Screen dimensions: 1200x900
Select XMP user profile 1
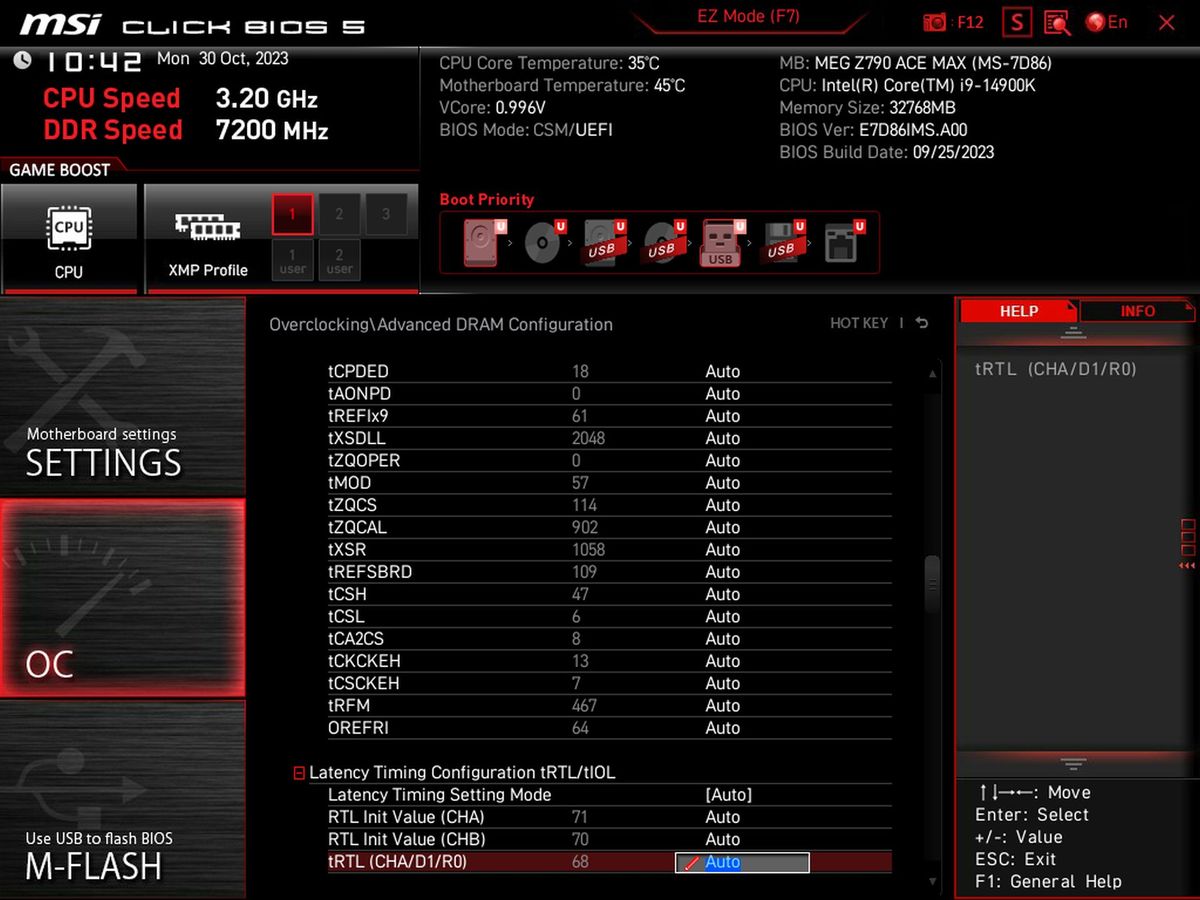(293, 260)
